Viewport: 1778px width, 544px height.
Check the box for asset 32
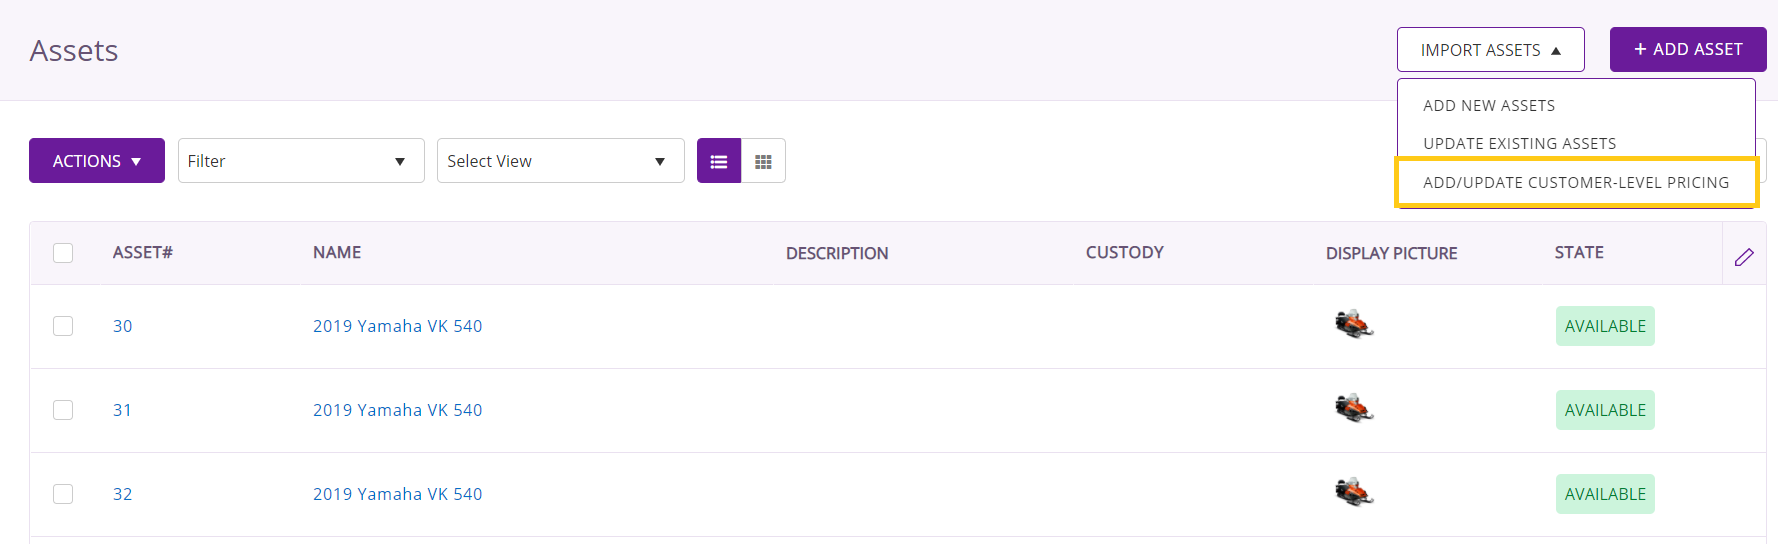(63, 494)
